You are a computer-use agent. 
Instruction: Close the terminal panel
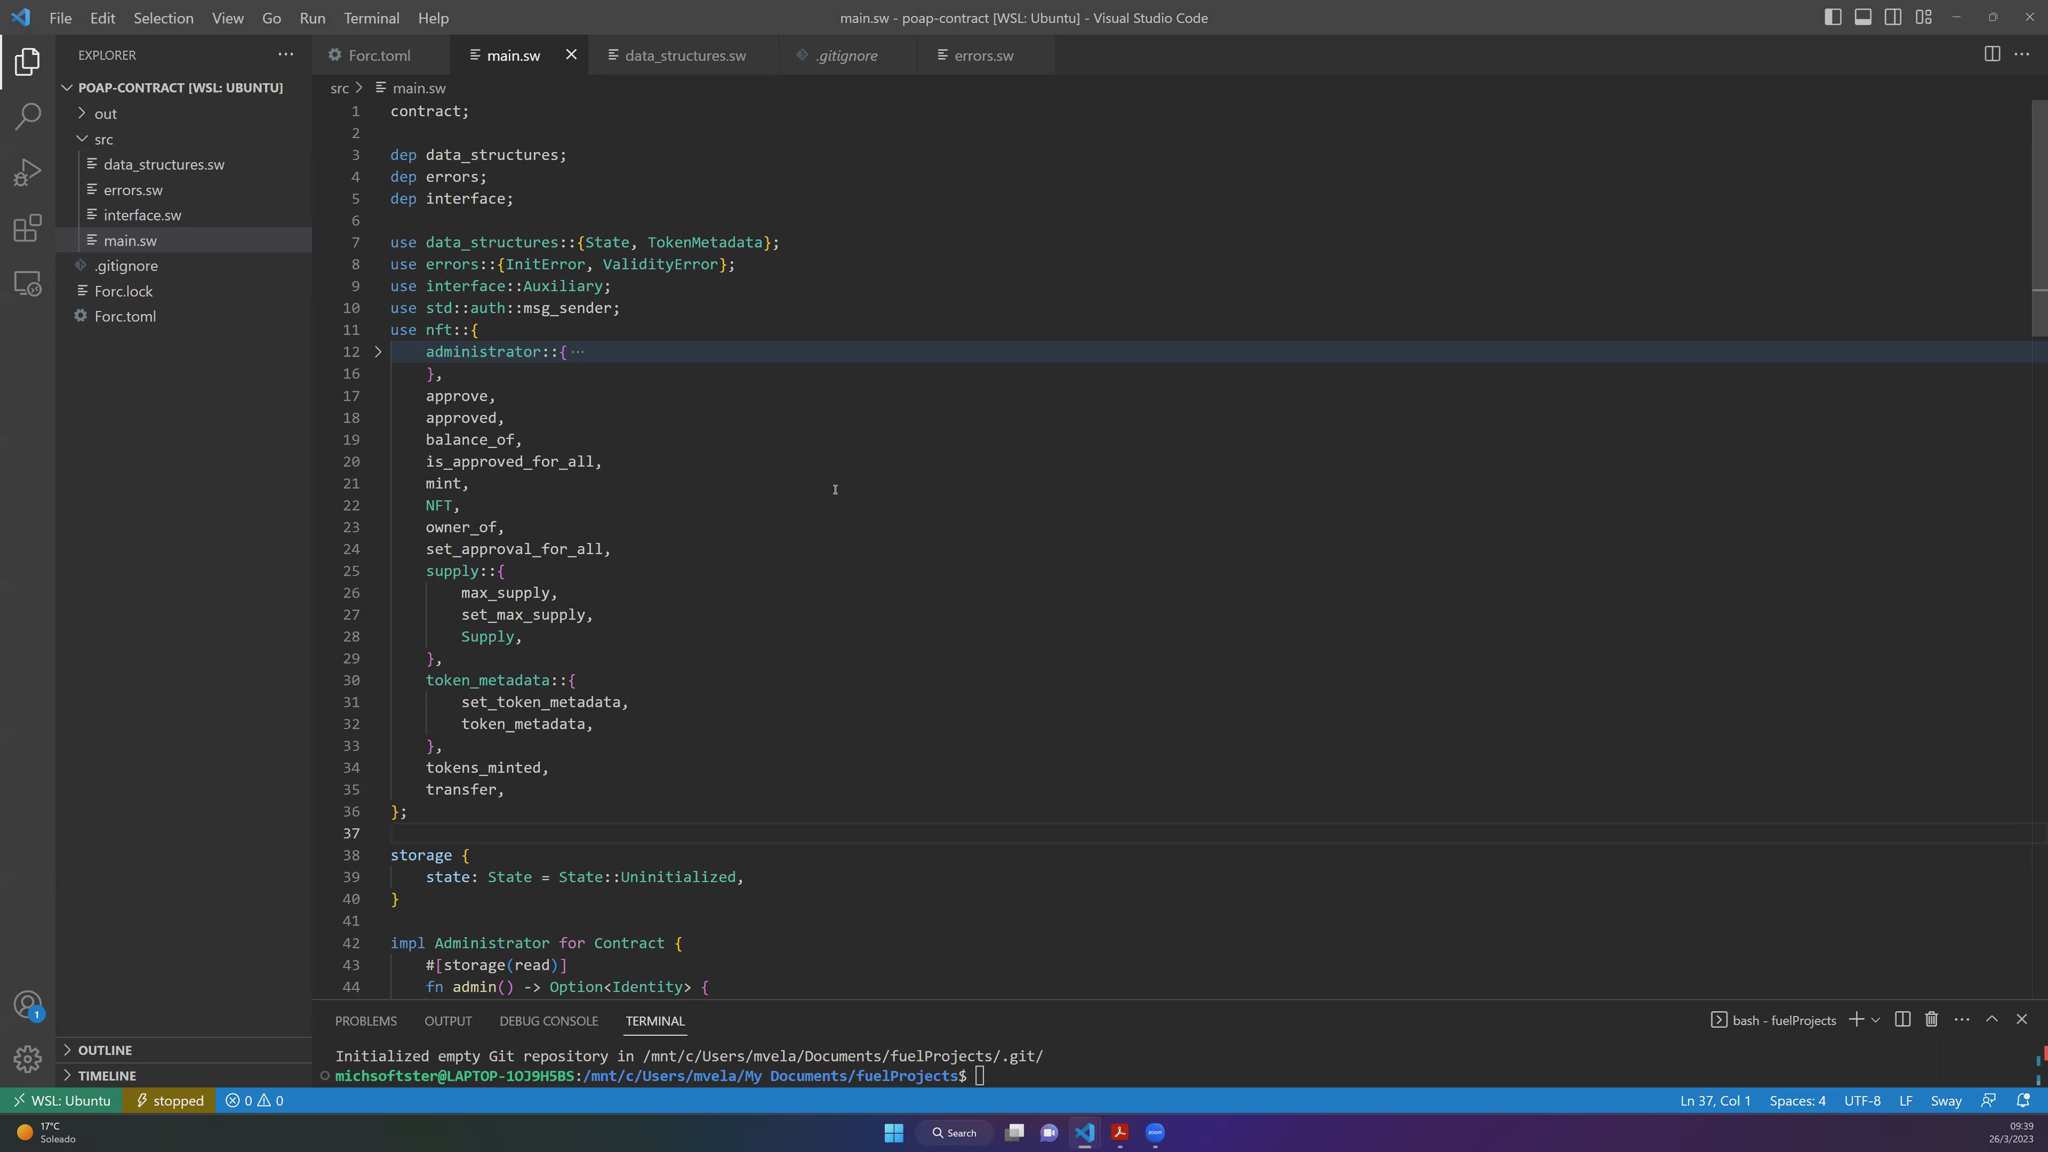coord(2021,1019)
